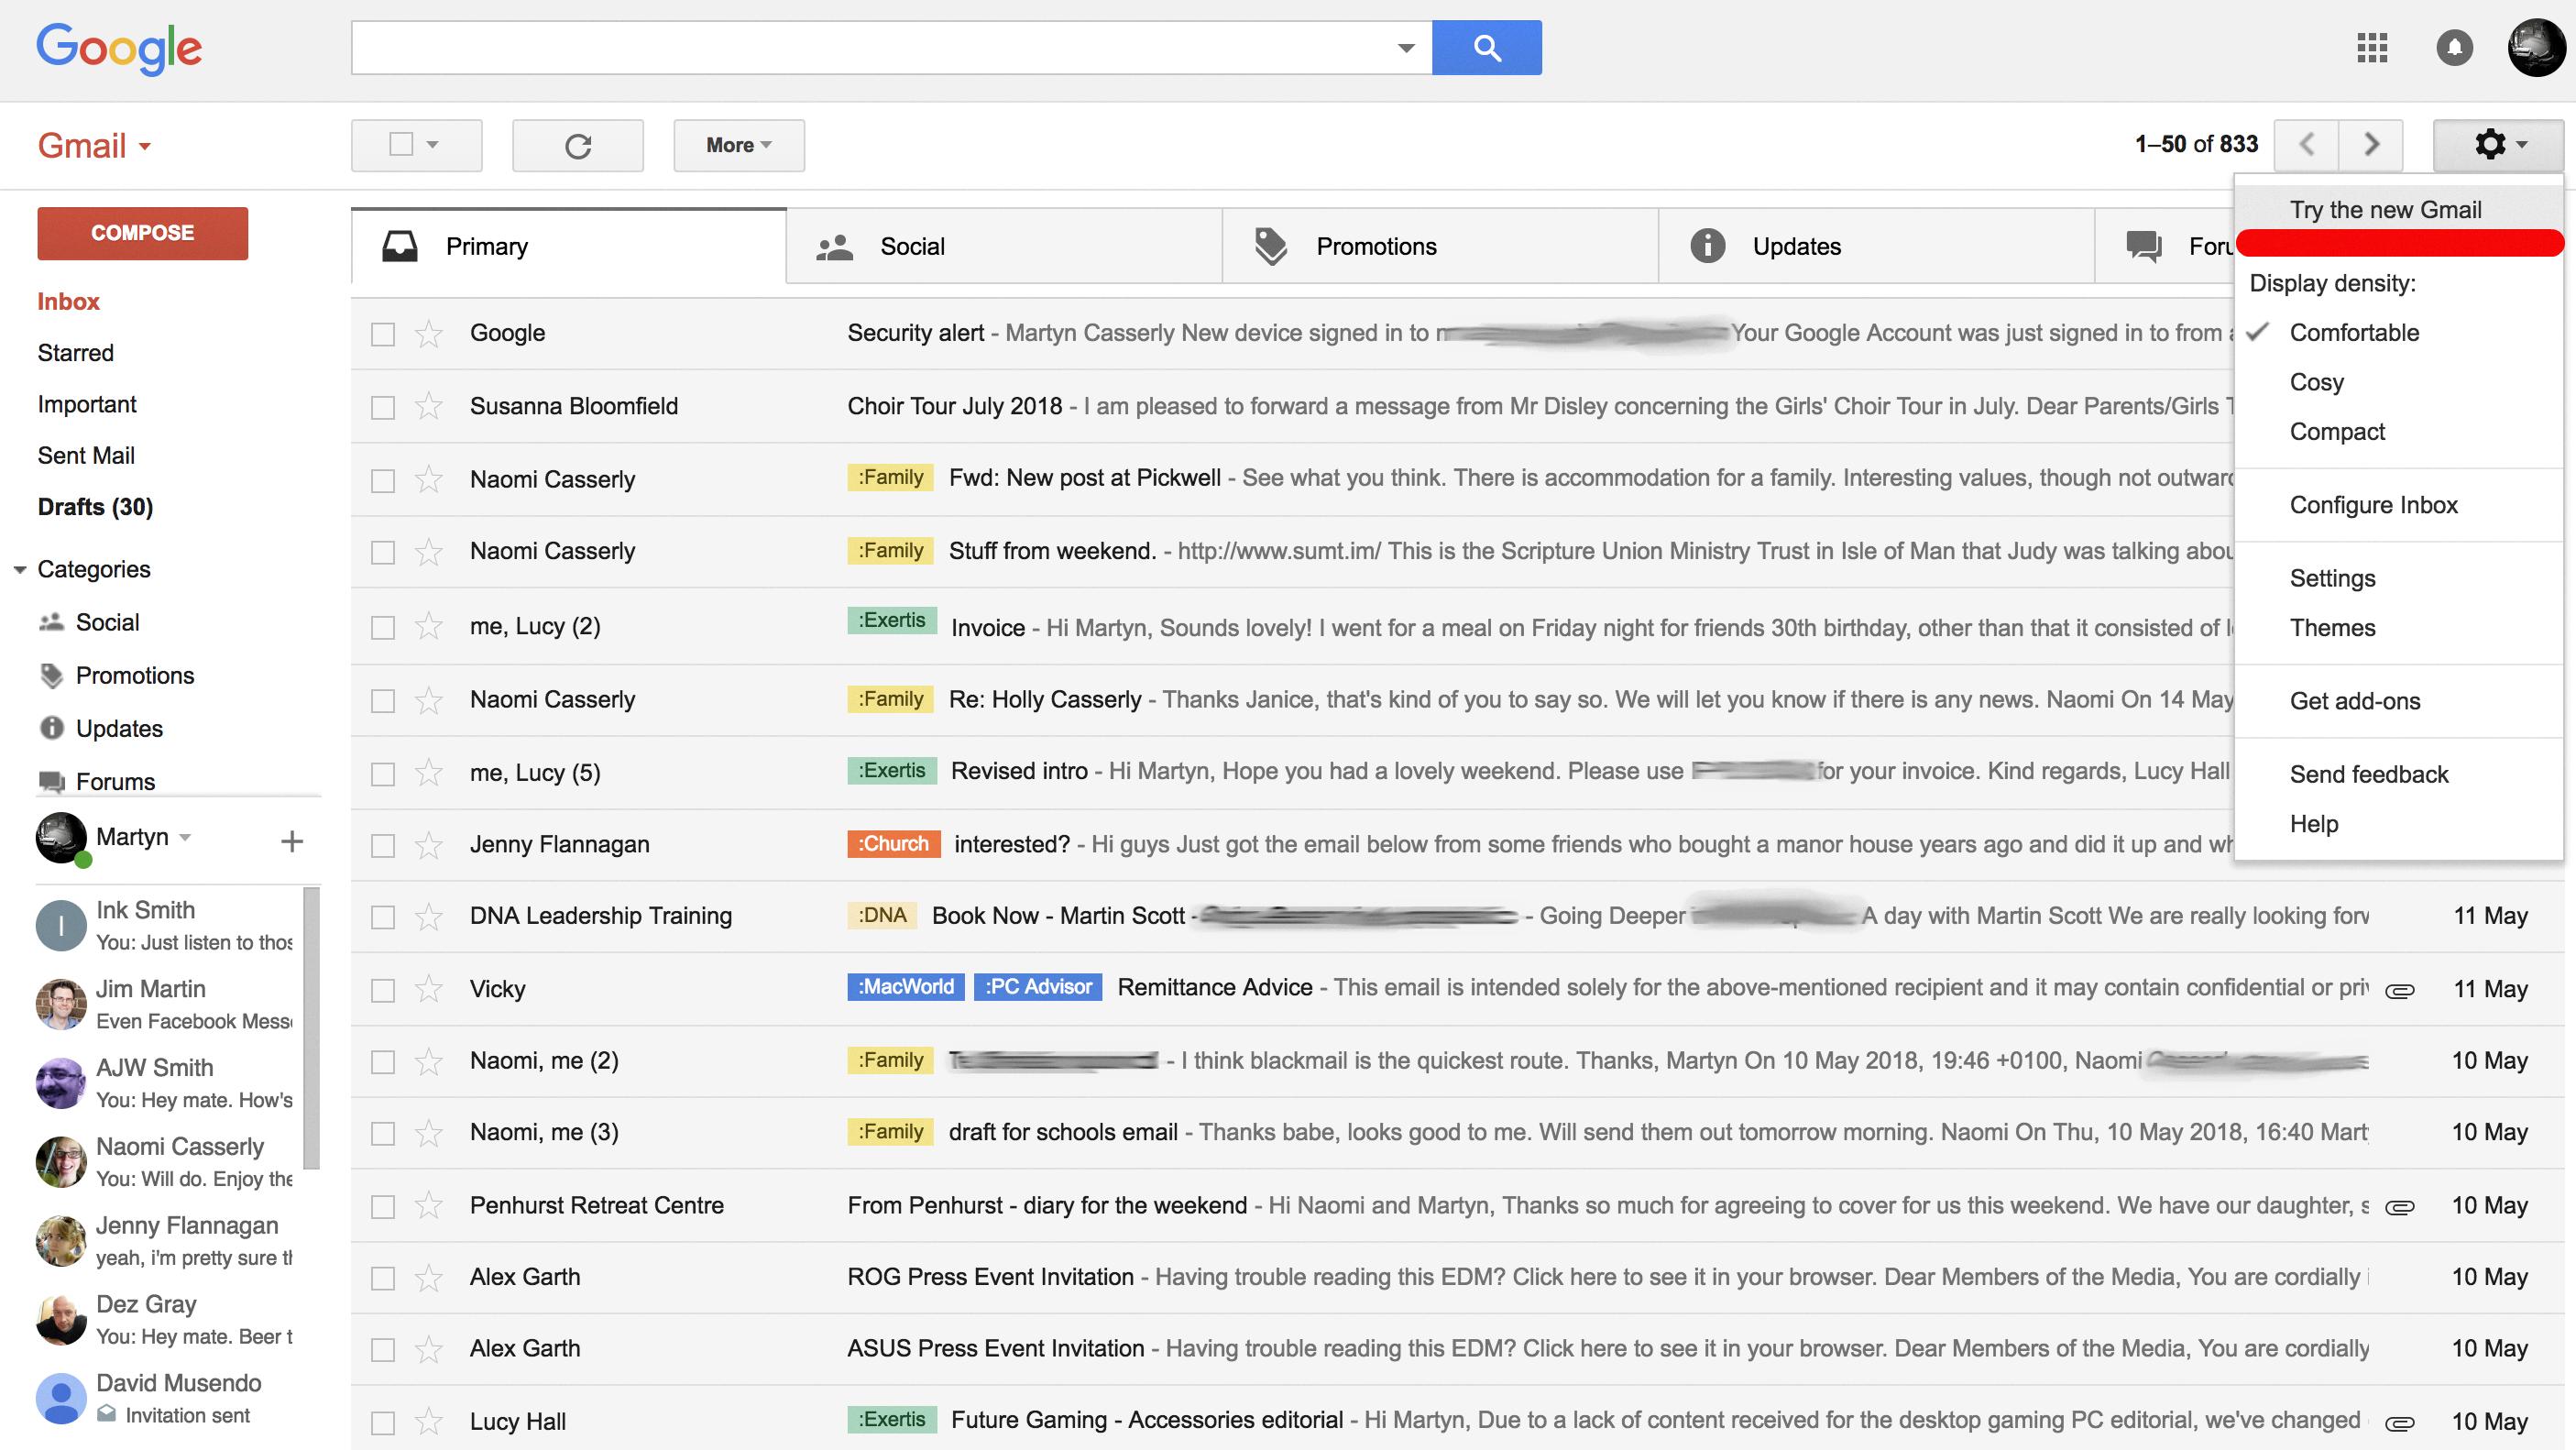Select Themes from the dropdown menu
Viewport: 2576px width, 1450px height.
coord(2332,627)
